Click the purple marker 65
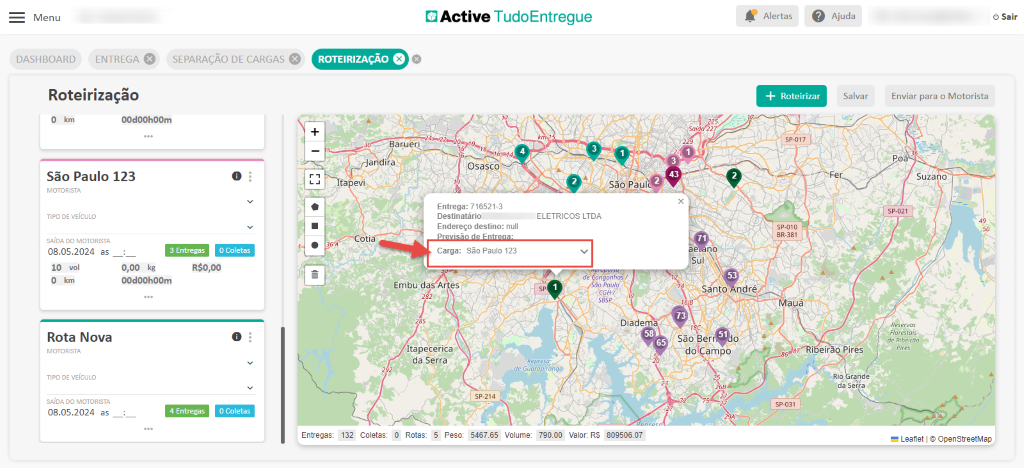Viewport: 1024px width, 468px height. pos(660,344)
